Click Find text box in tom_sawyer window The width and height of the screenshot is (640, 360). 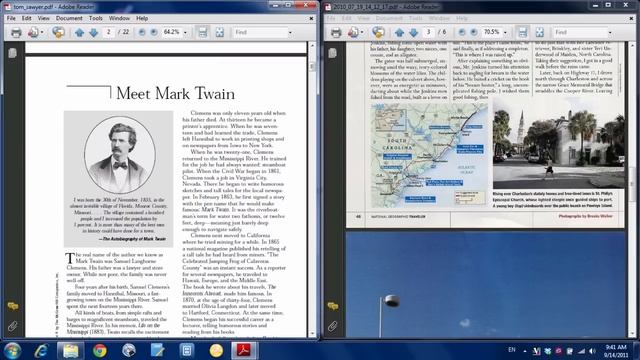click(x=259, y=32)
